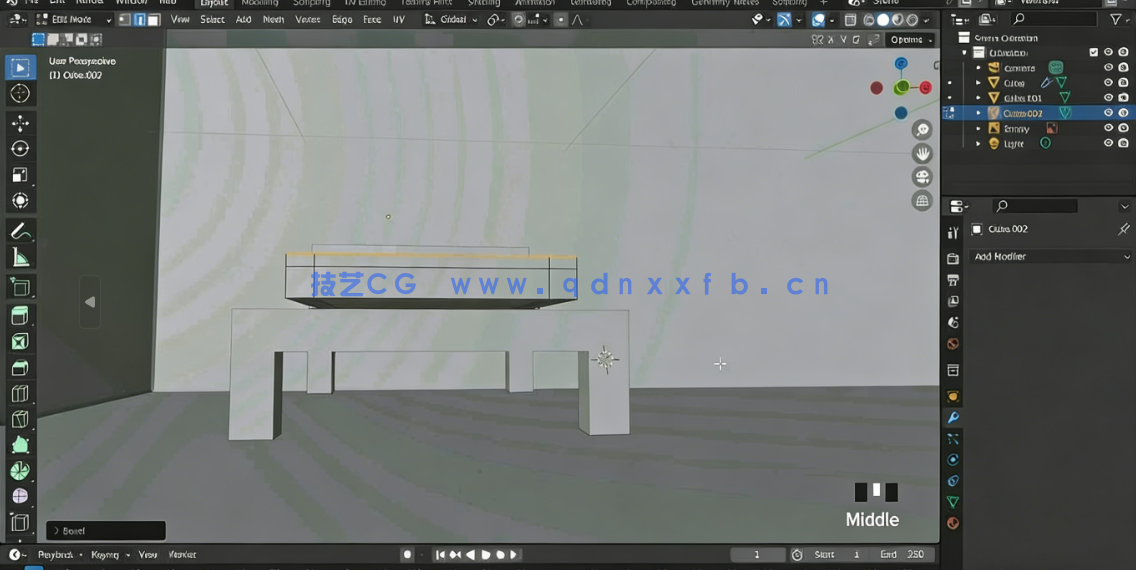Viewport: 1136px width, 570px height.
Task: Open the Options dropdown in viewport
Action: point(910,40)
